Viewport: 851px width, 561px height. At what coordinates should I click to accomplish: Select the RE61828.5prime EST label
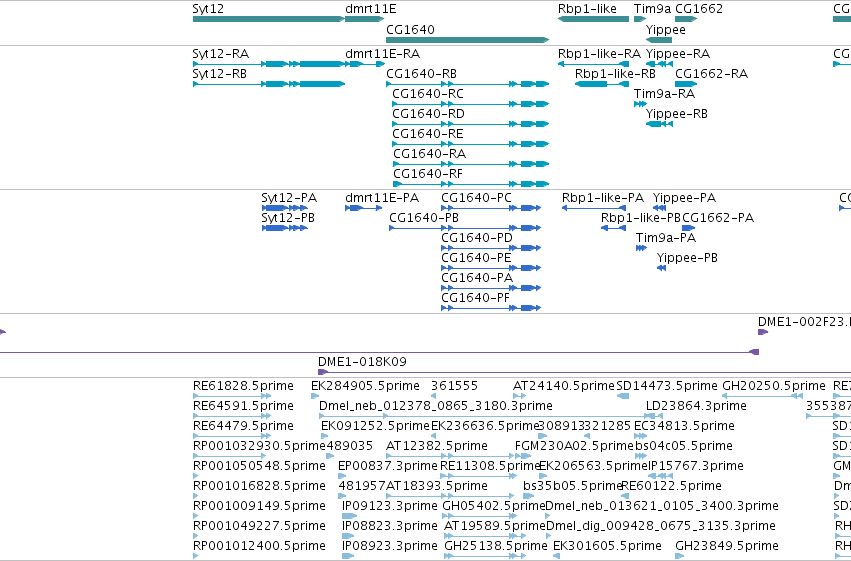[x=243, y=386]
